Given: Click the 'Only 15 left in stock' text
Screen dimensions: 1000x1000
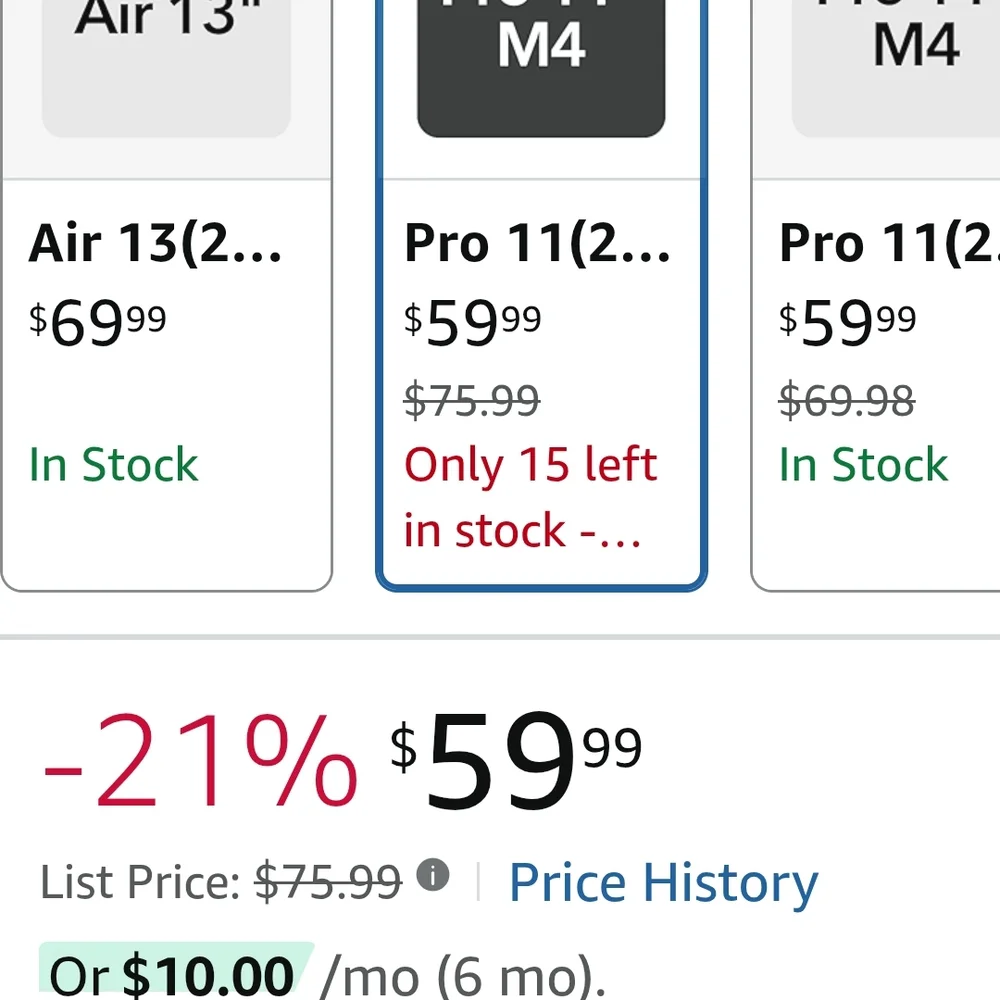Looking at the screenshot, I should tap(531, 497).
